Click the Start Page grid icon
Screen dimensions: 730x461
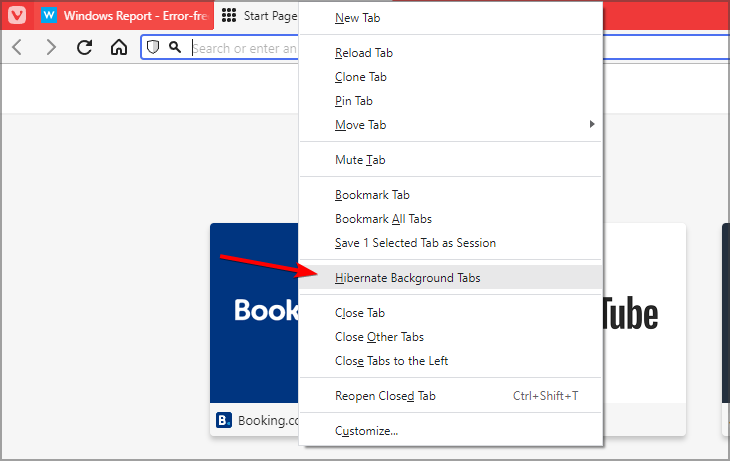pos(229,15)
